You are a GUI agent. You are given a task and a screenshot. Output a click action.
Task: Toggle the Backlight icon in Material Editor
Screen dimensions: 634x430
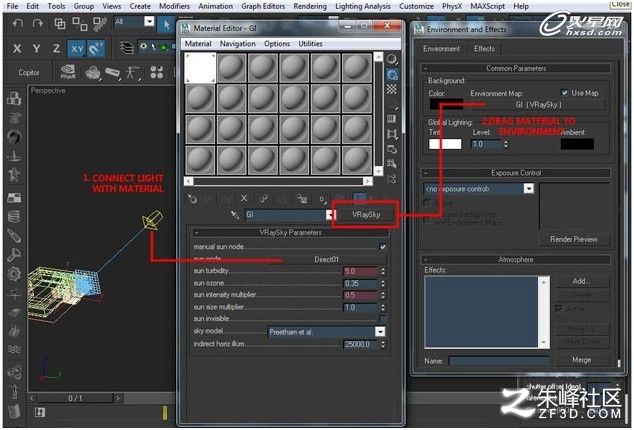click(x=392, y=74)
